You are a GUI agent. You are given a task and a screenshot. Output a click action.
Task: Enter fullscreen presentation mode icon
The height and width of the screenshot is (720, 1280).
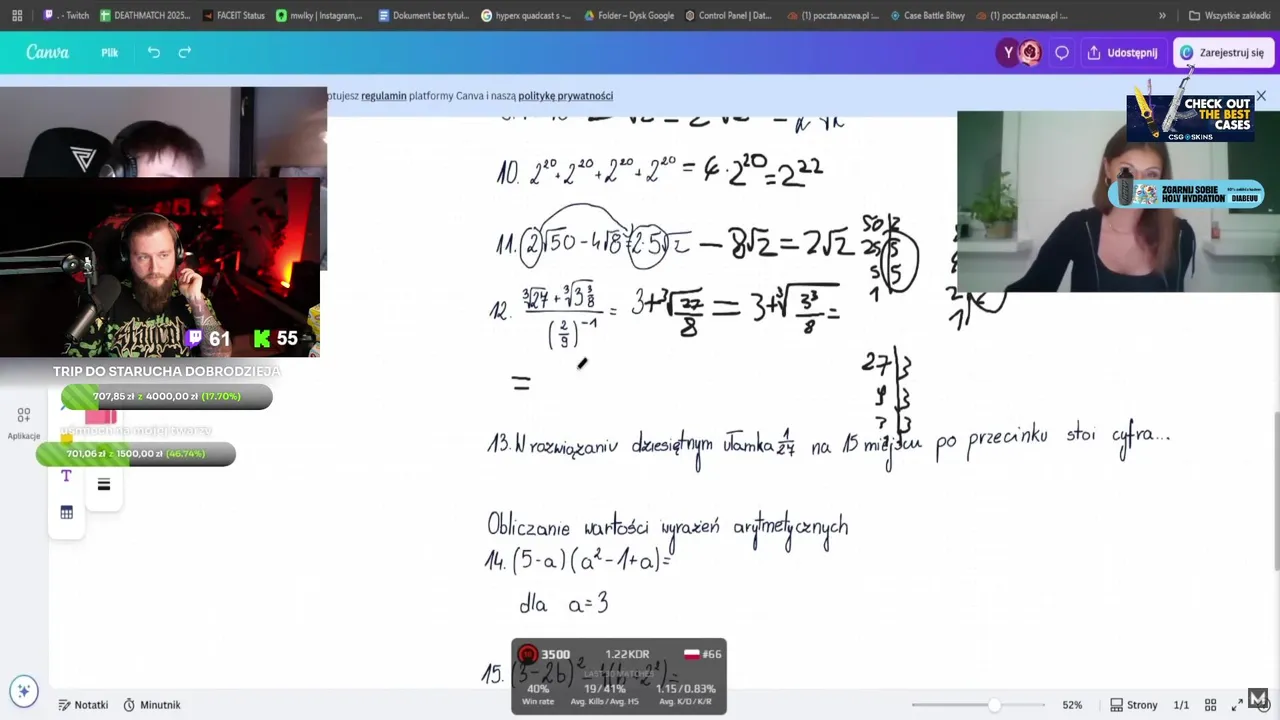[x=1236, y=705]
